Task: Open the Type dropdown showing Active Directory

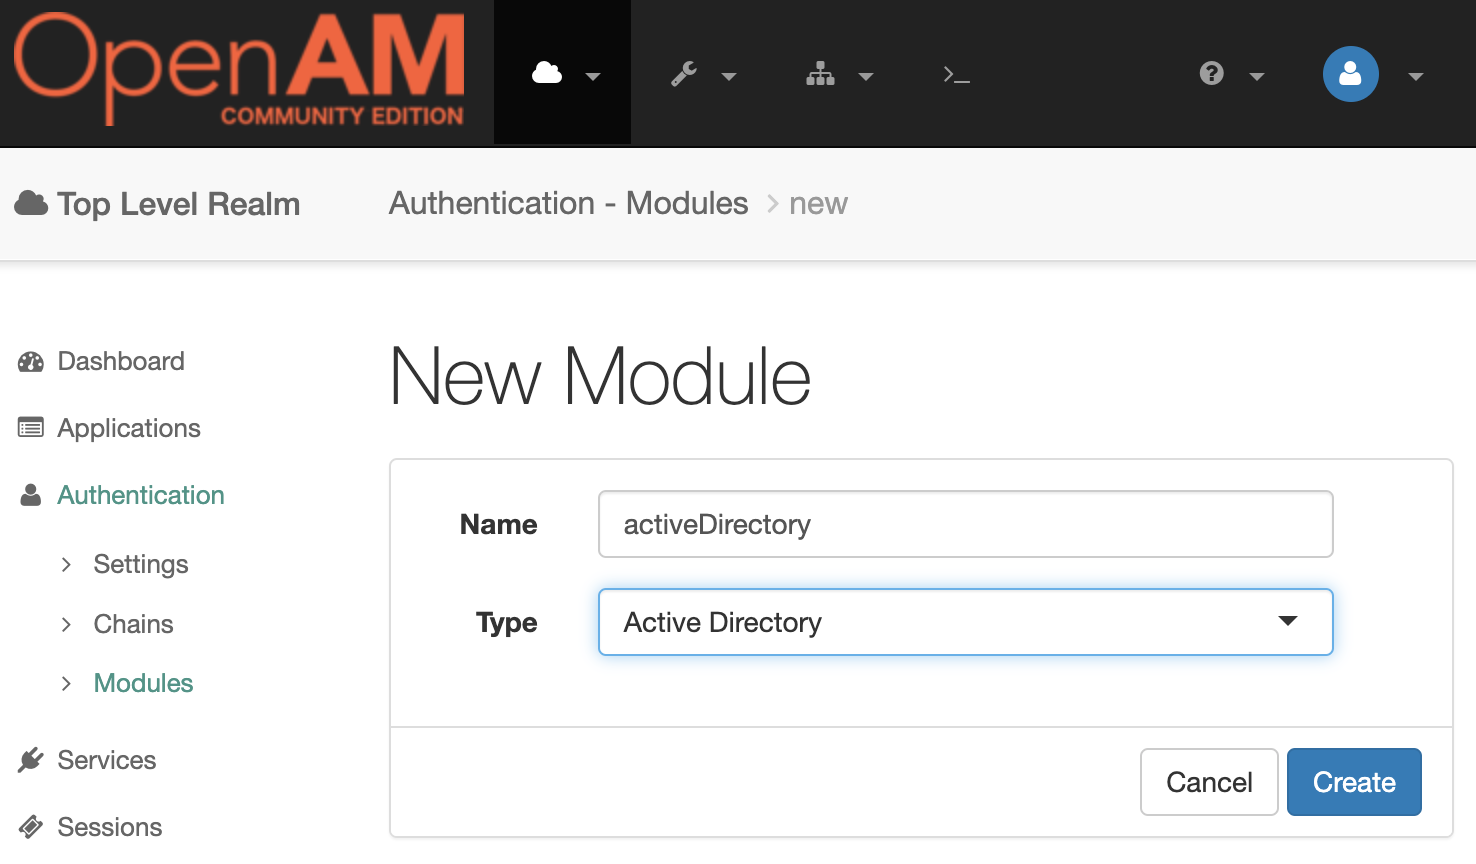Action: click(966, 622)
